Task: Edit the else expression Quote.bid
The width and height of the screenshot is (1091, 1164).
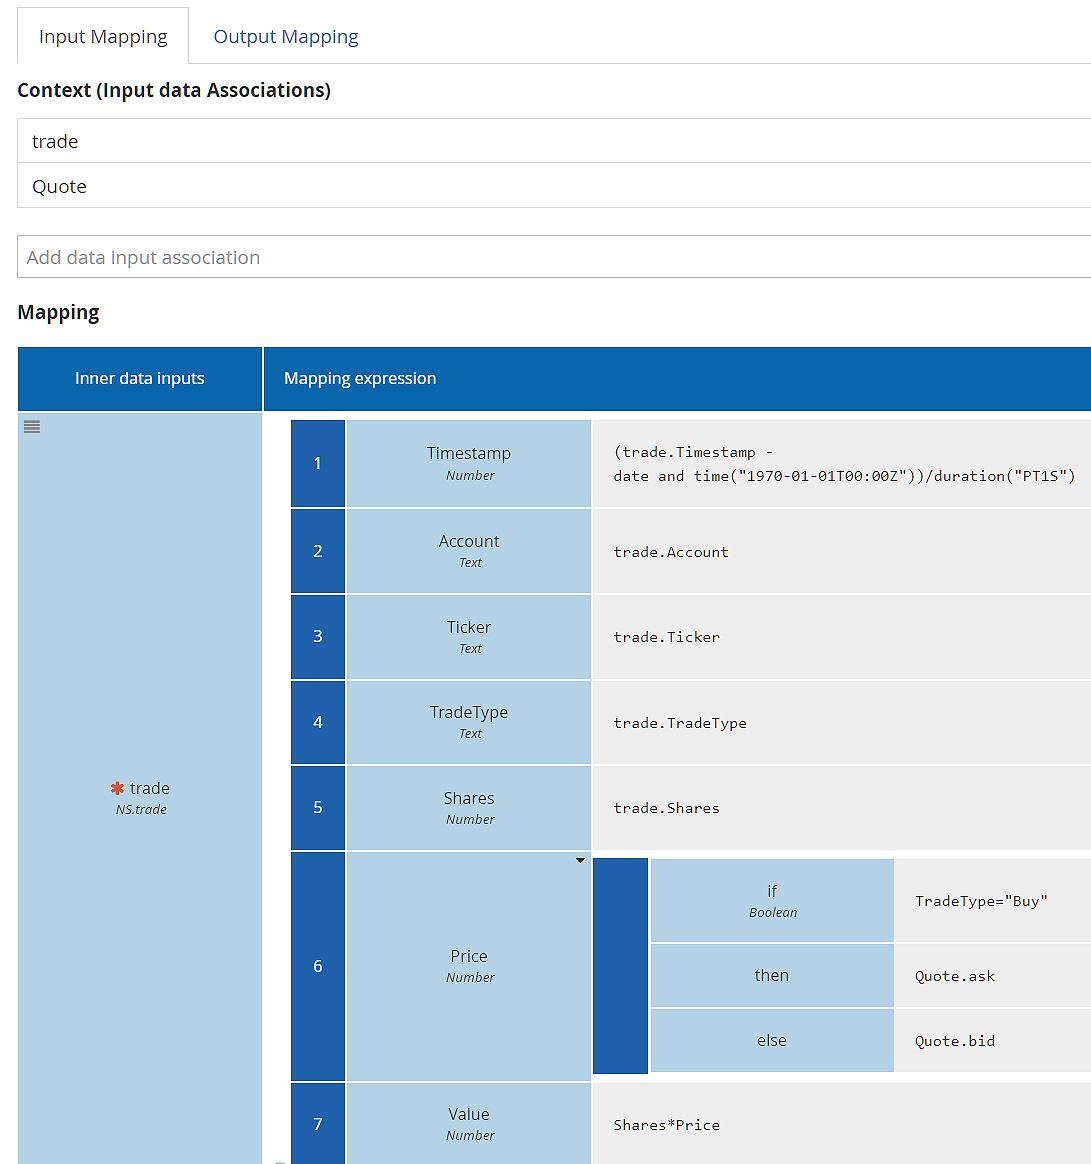Action: (990, 1041)
